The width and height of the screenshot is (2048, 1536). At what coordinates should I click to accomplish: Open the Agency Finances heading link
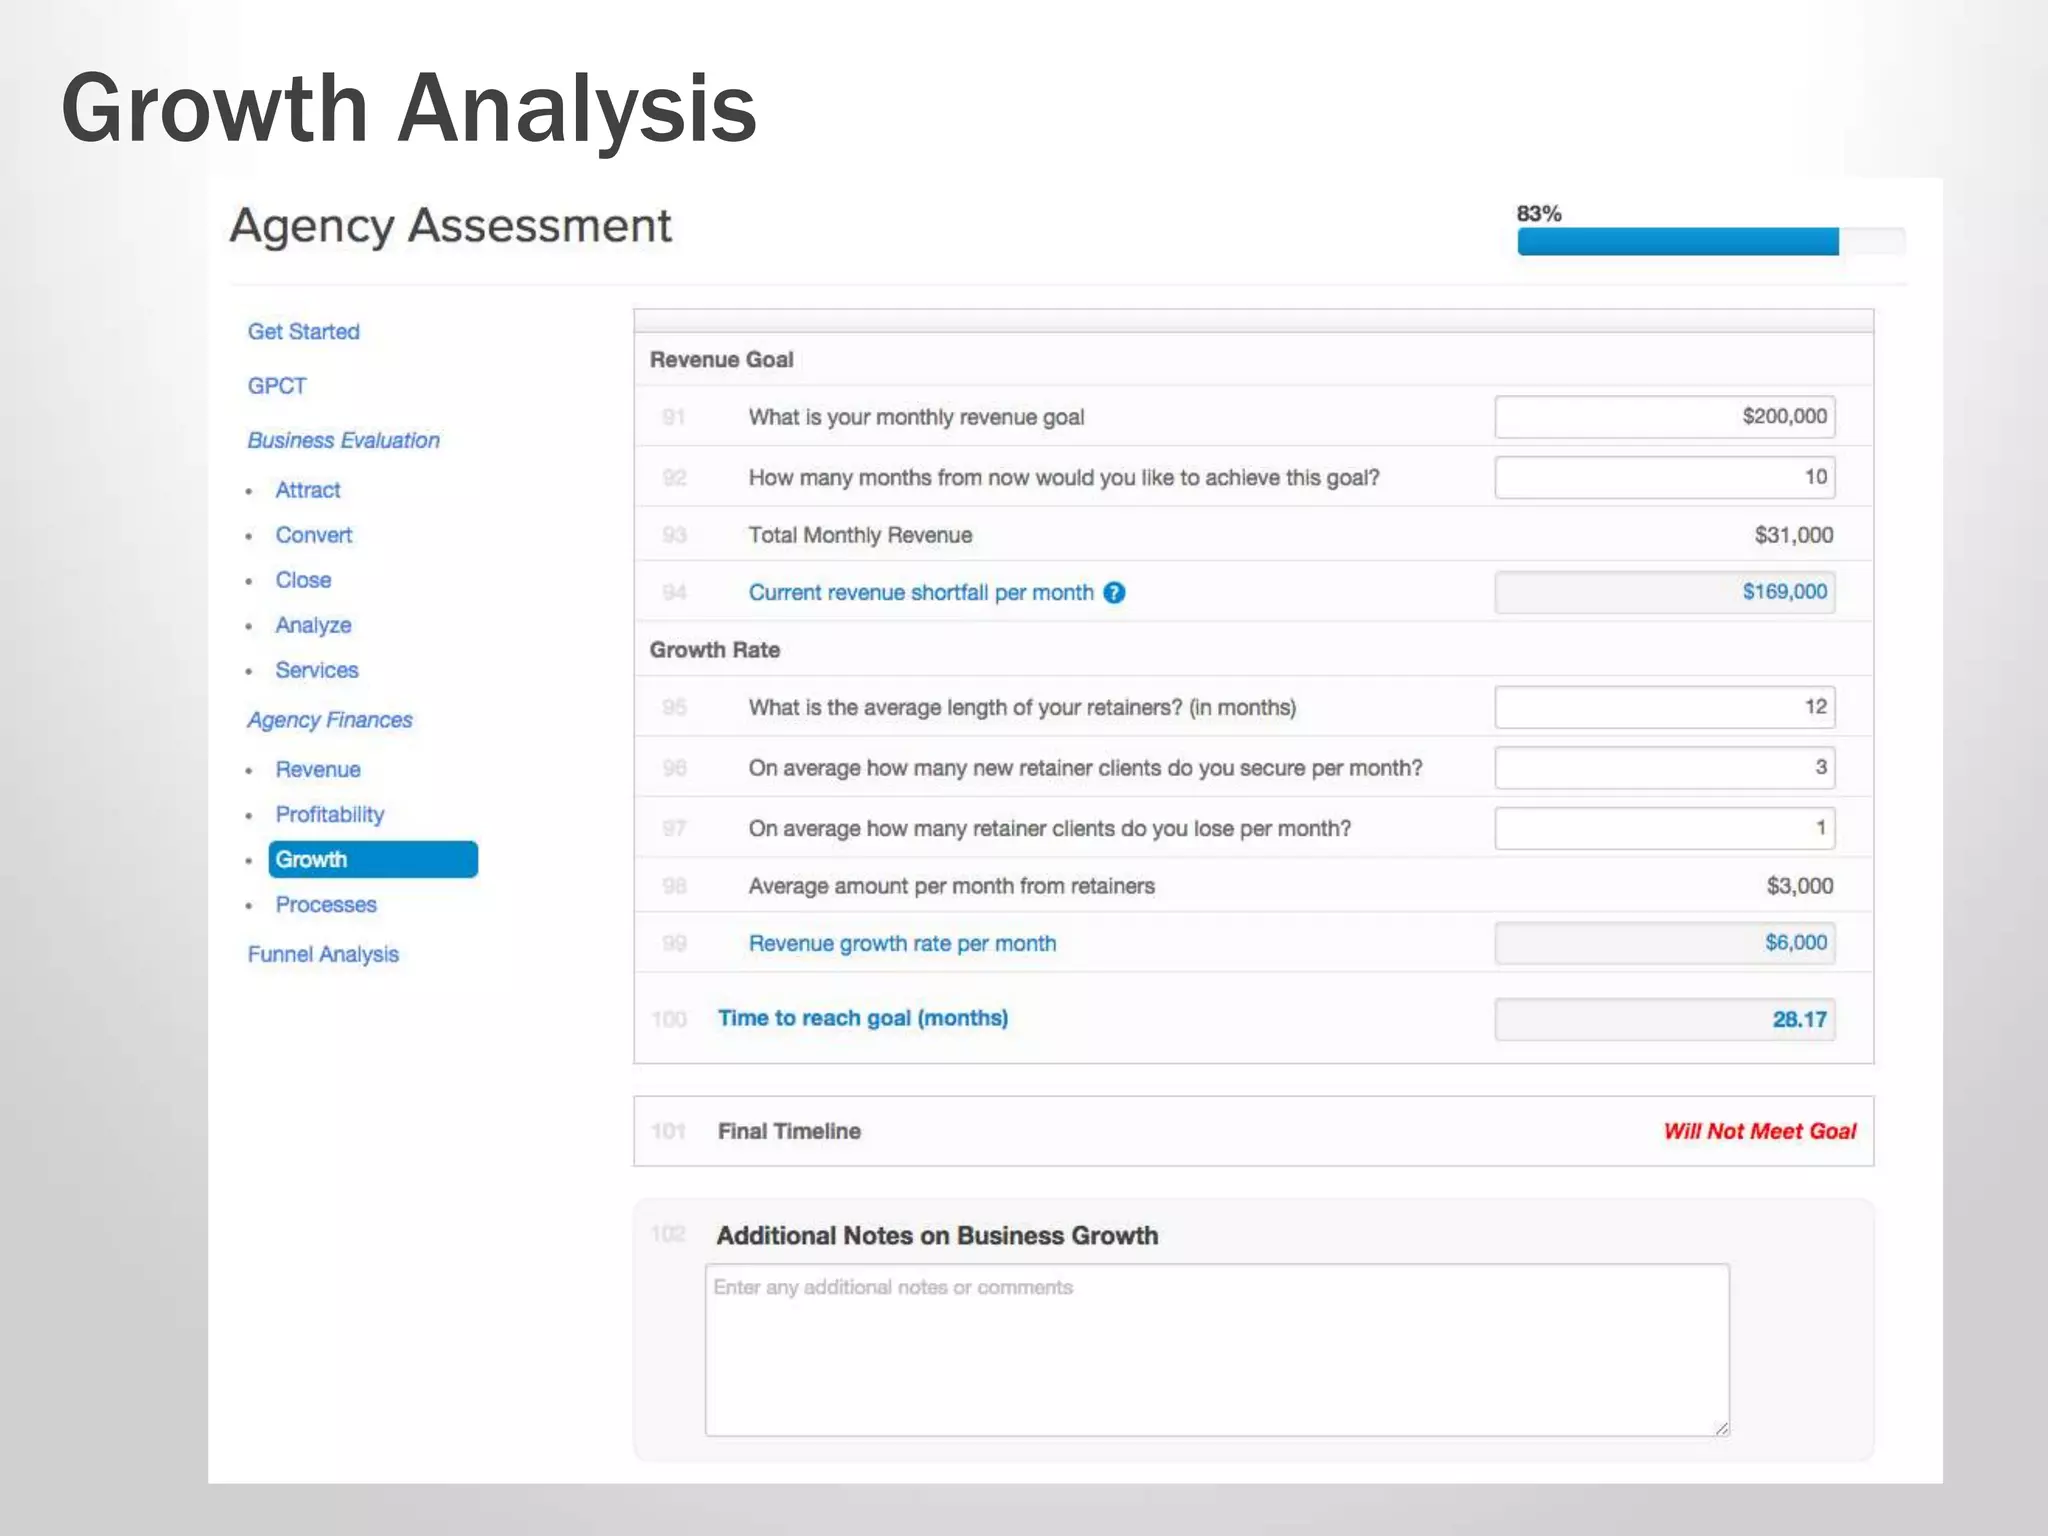point(330,720)
